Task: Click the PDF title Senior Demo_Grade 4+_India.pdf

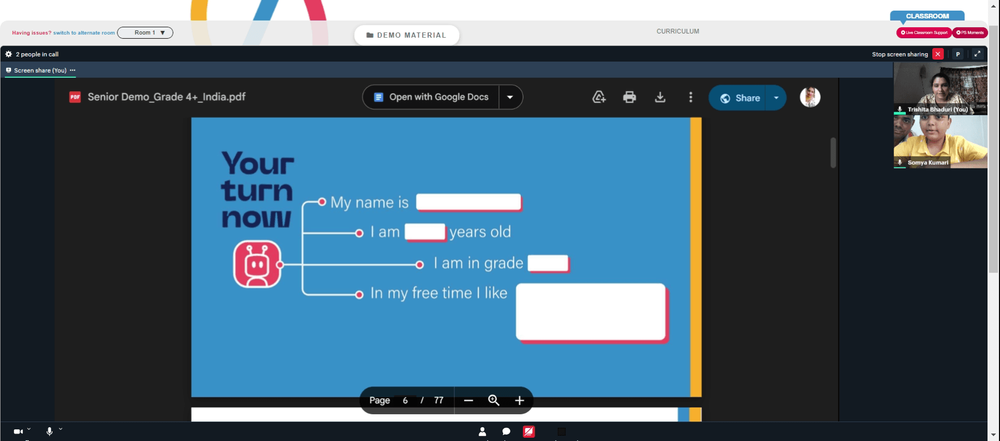Action: coord(166,97)
